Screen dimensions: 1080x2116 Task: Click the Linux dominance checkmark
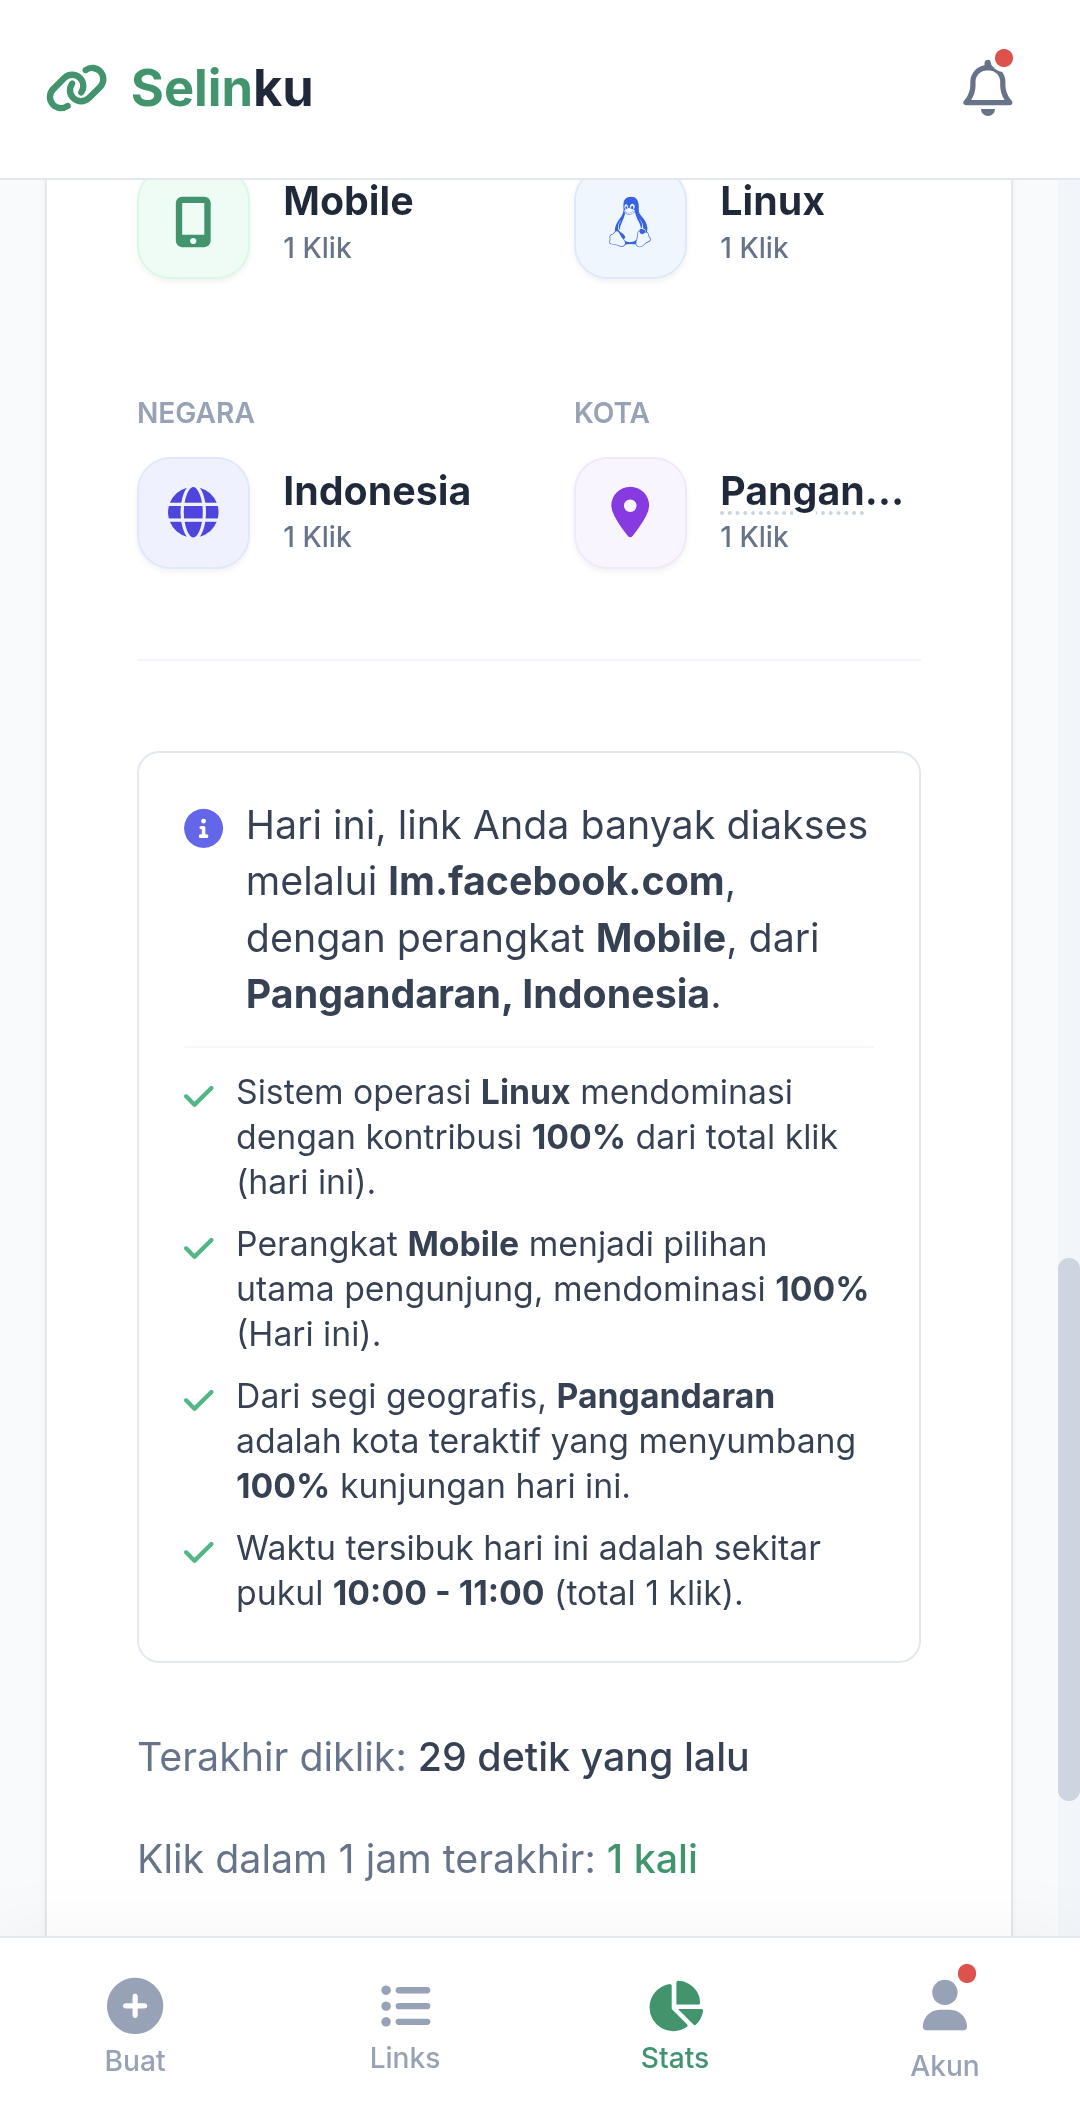click(199, 1097)
